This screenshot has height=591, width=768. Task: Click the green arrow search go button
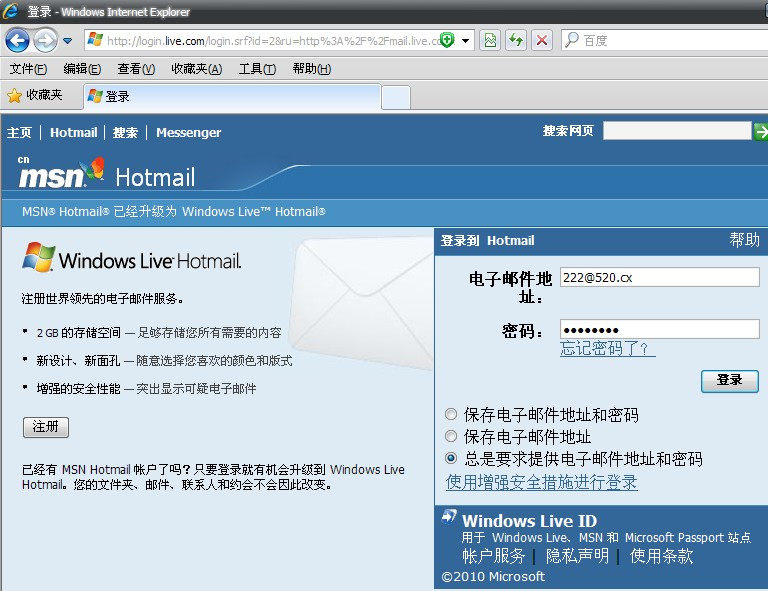[761, 131]
